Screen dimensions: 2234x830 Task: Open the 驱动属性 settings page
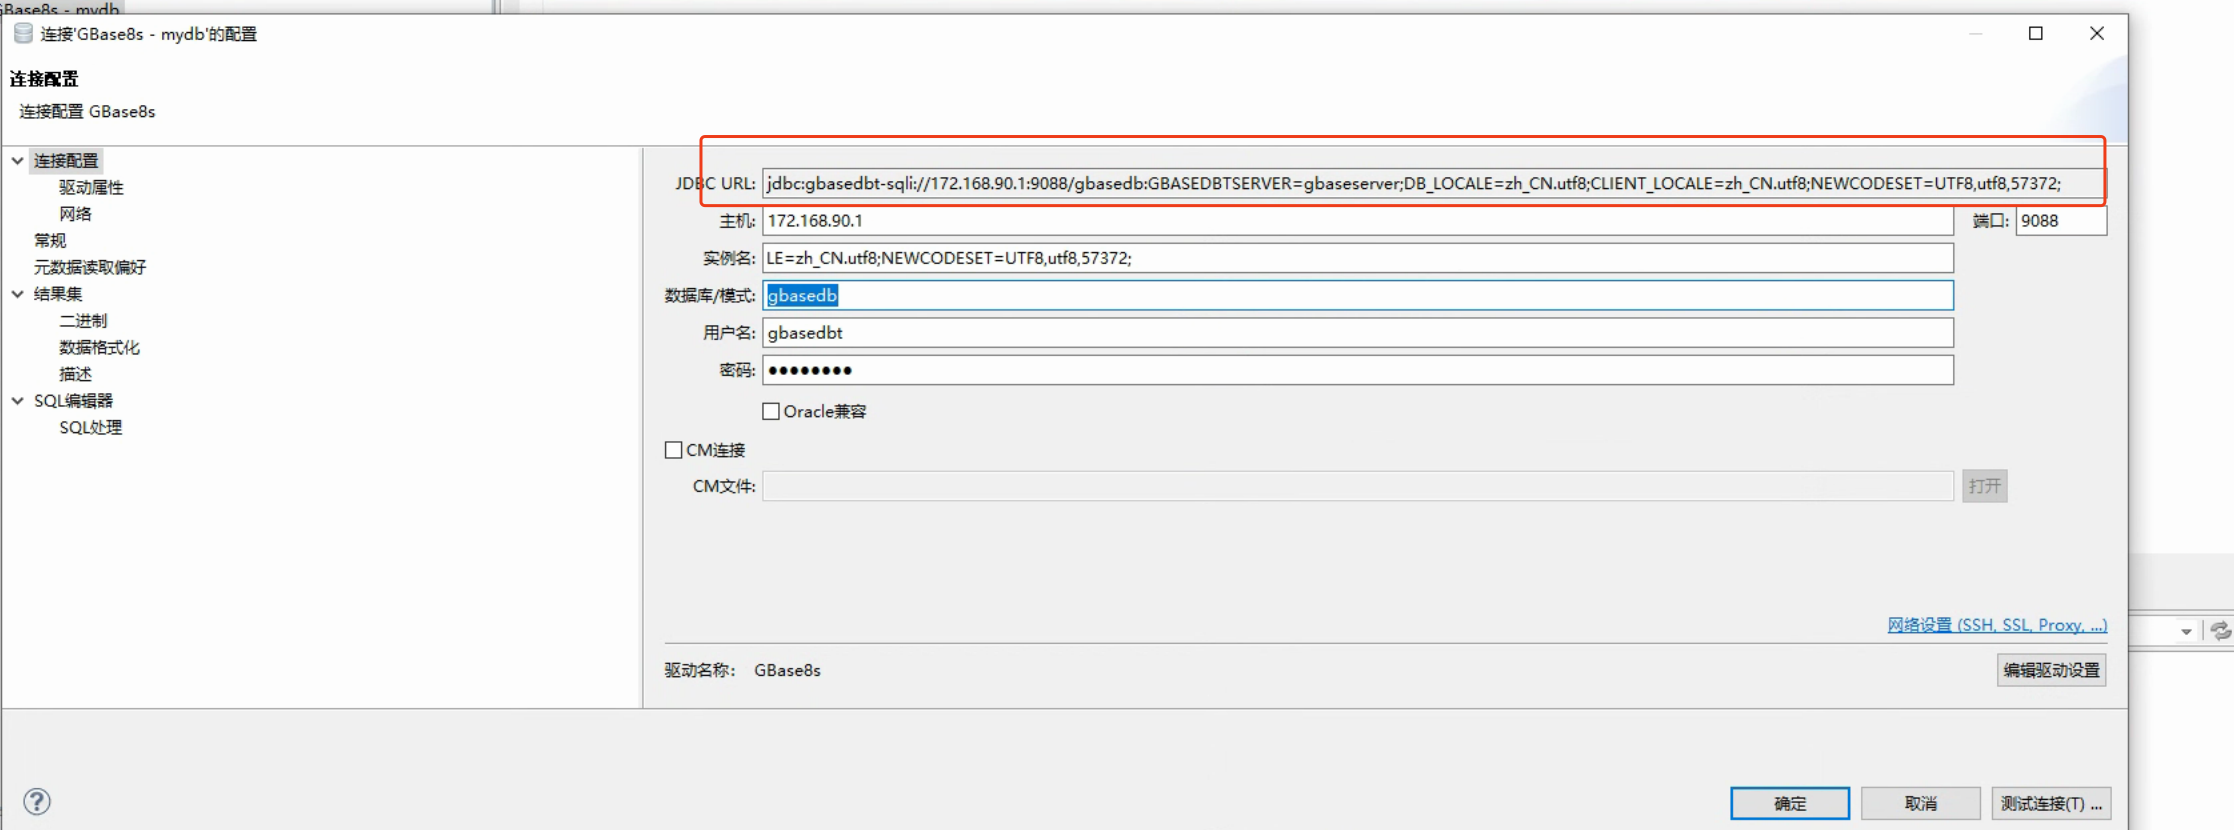pyautogui.click(x=91, y=187)
